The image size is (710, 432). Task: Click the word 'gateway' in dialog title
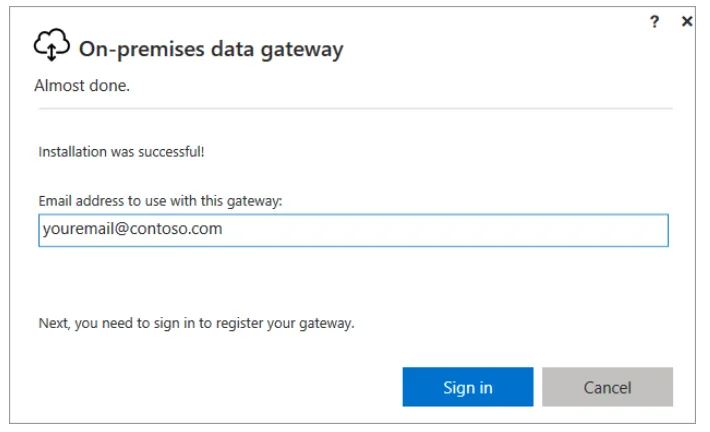[x=302, y=50]
